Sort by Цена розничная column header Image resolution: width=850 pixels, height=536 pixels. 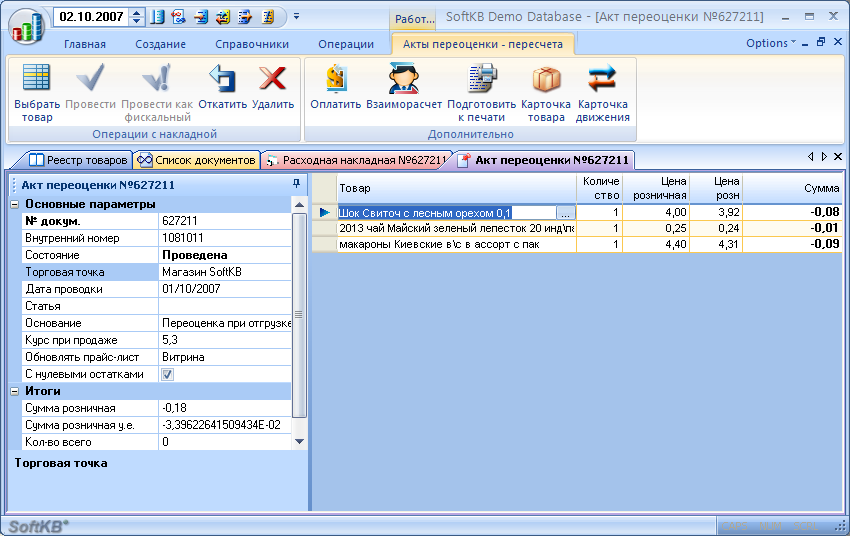pyautogui.click(x=655, y=189)
